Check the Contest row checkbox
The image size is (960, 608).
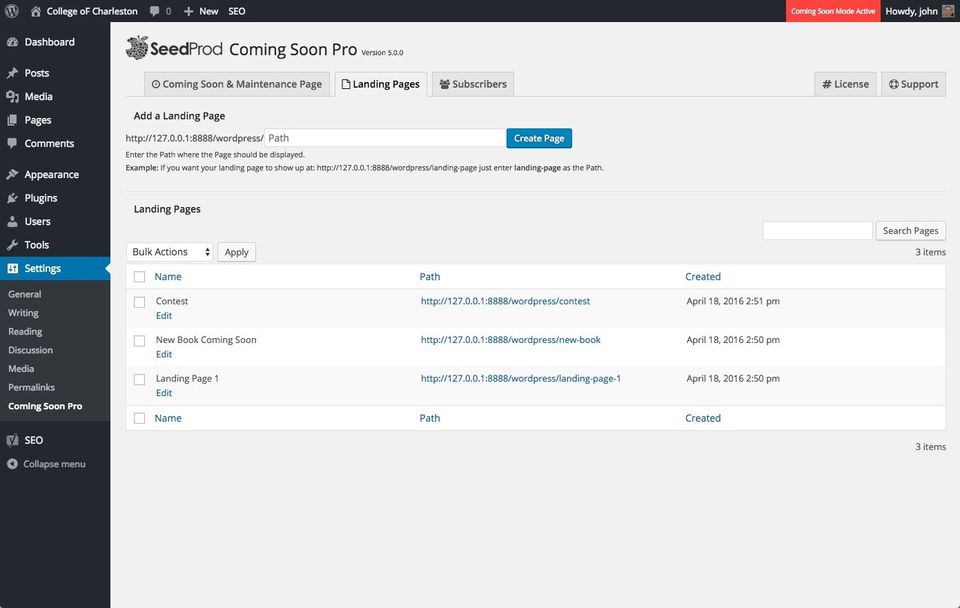pyautogui.click(x=140, y=302)
